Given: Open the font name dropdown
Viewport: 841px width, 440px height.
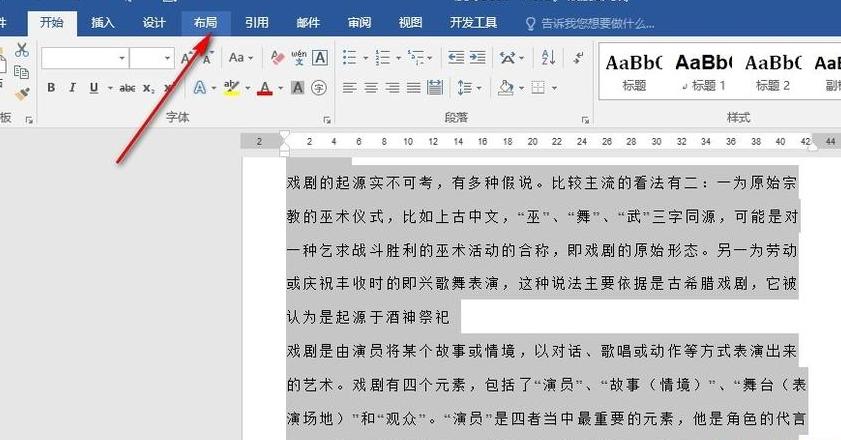Looking at the screenshot, I should tap(122, 58).
